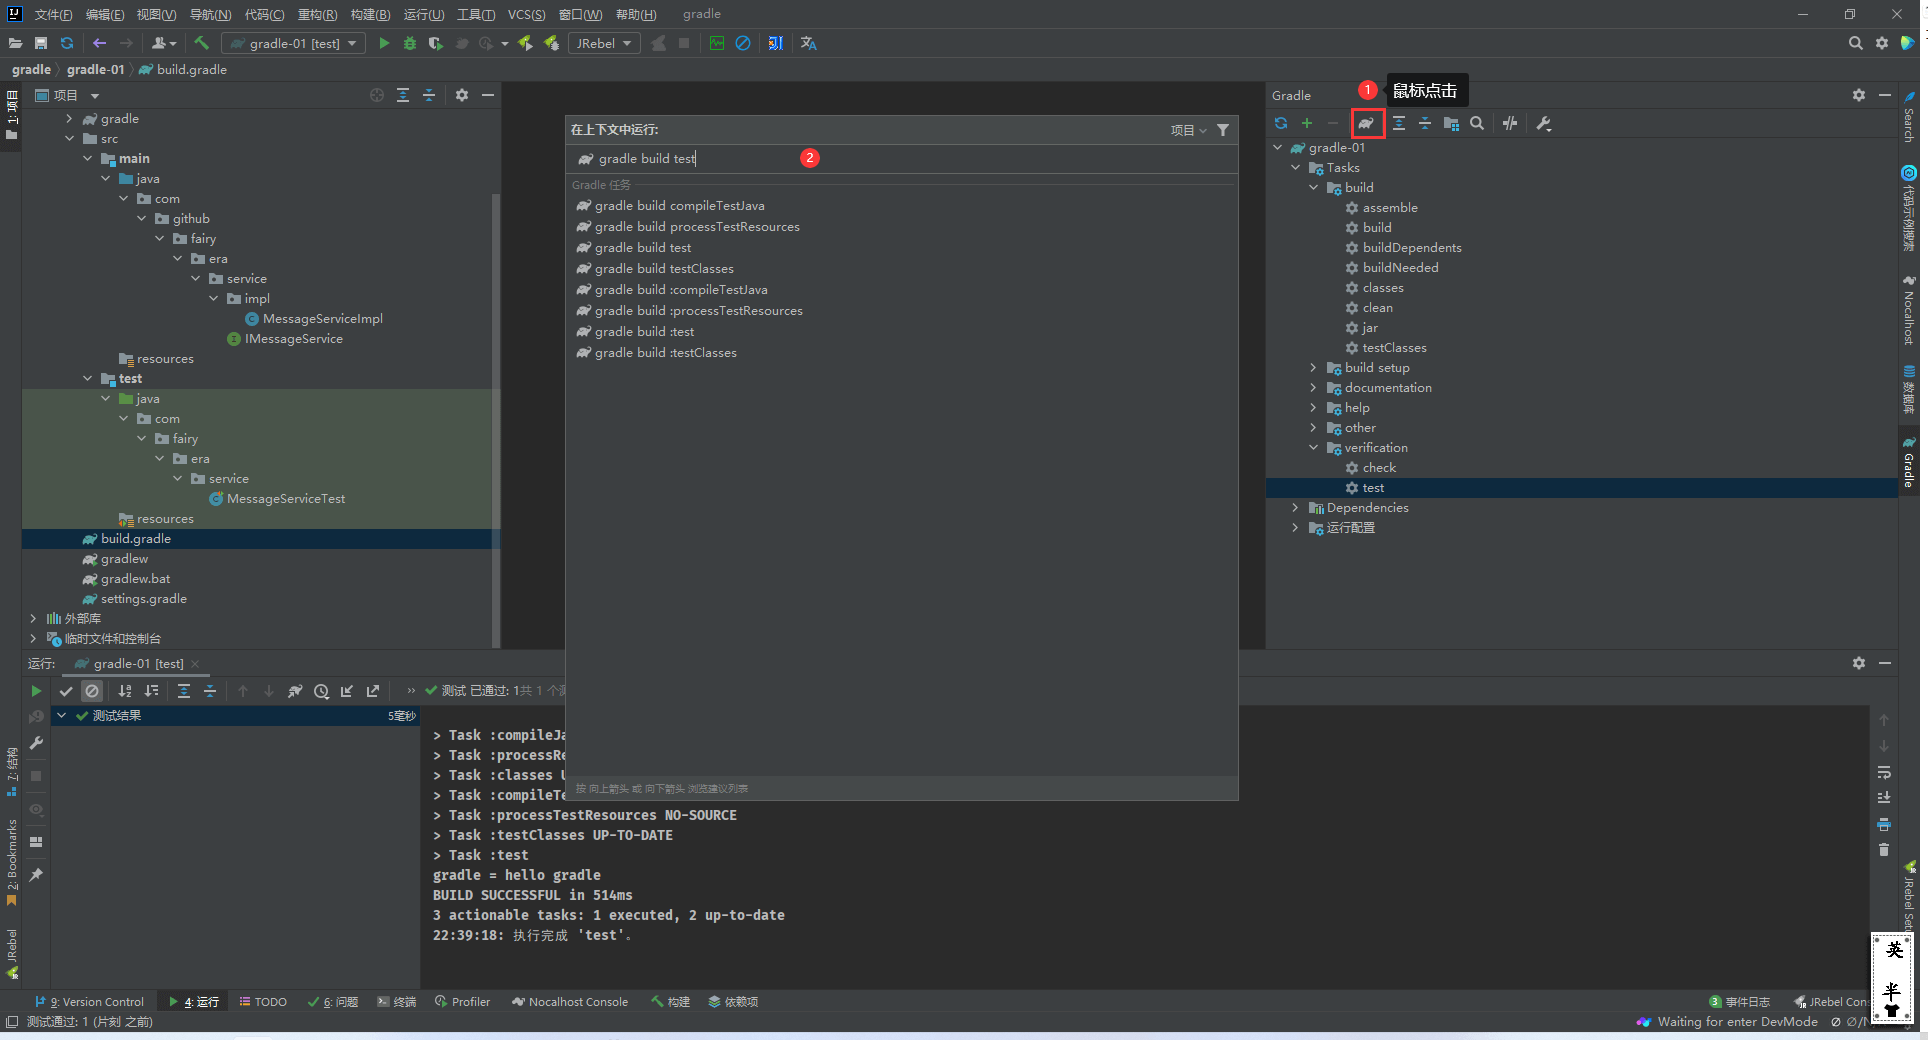Image resolution: width=1928 pixels, height=1040 pixels.
Task: Close gradle-01 [test] run tab
Action: (x=195, y=664)
